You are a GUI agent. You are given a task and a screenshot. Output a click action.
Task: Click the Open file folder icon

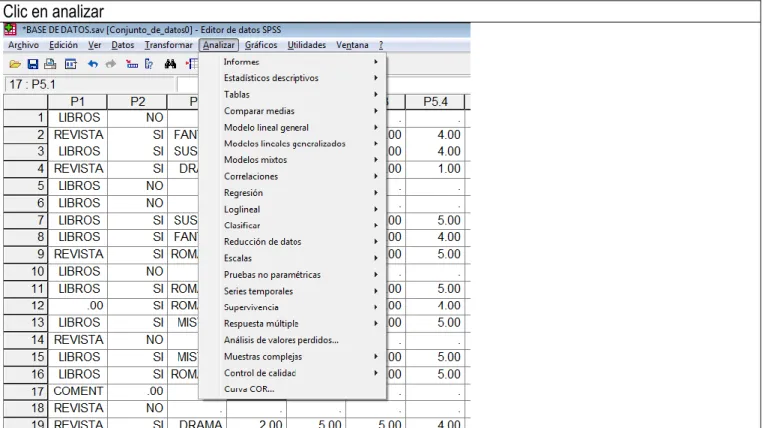pyautogui.click(x=15, y=64)
